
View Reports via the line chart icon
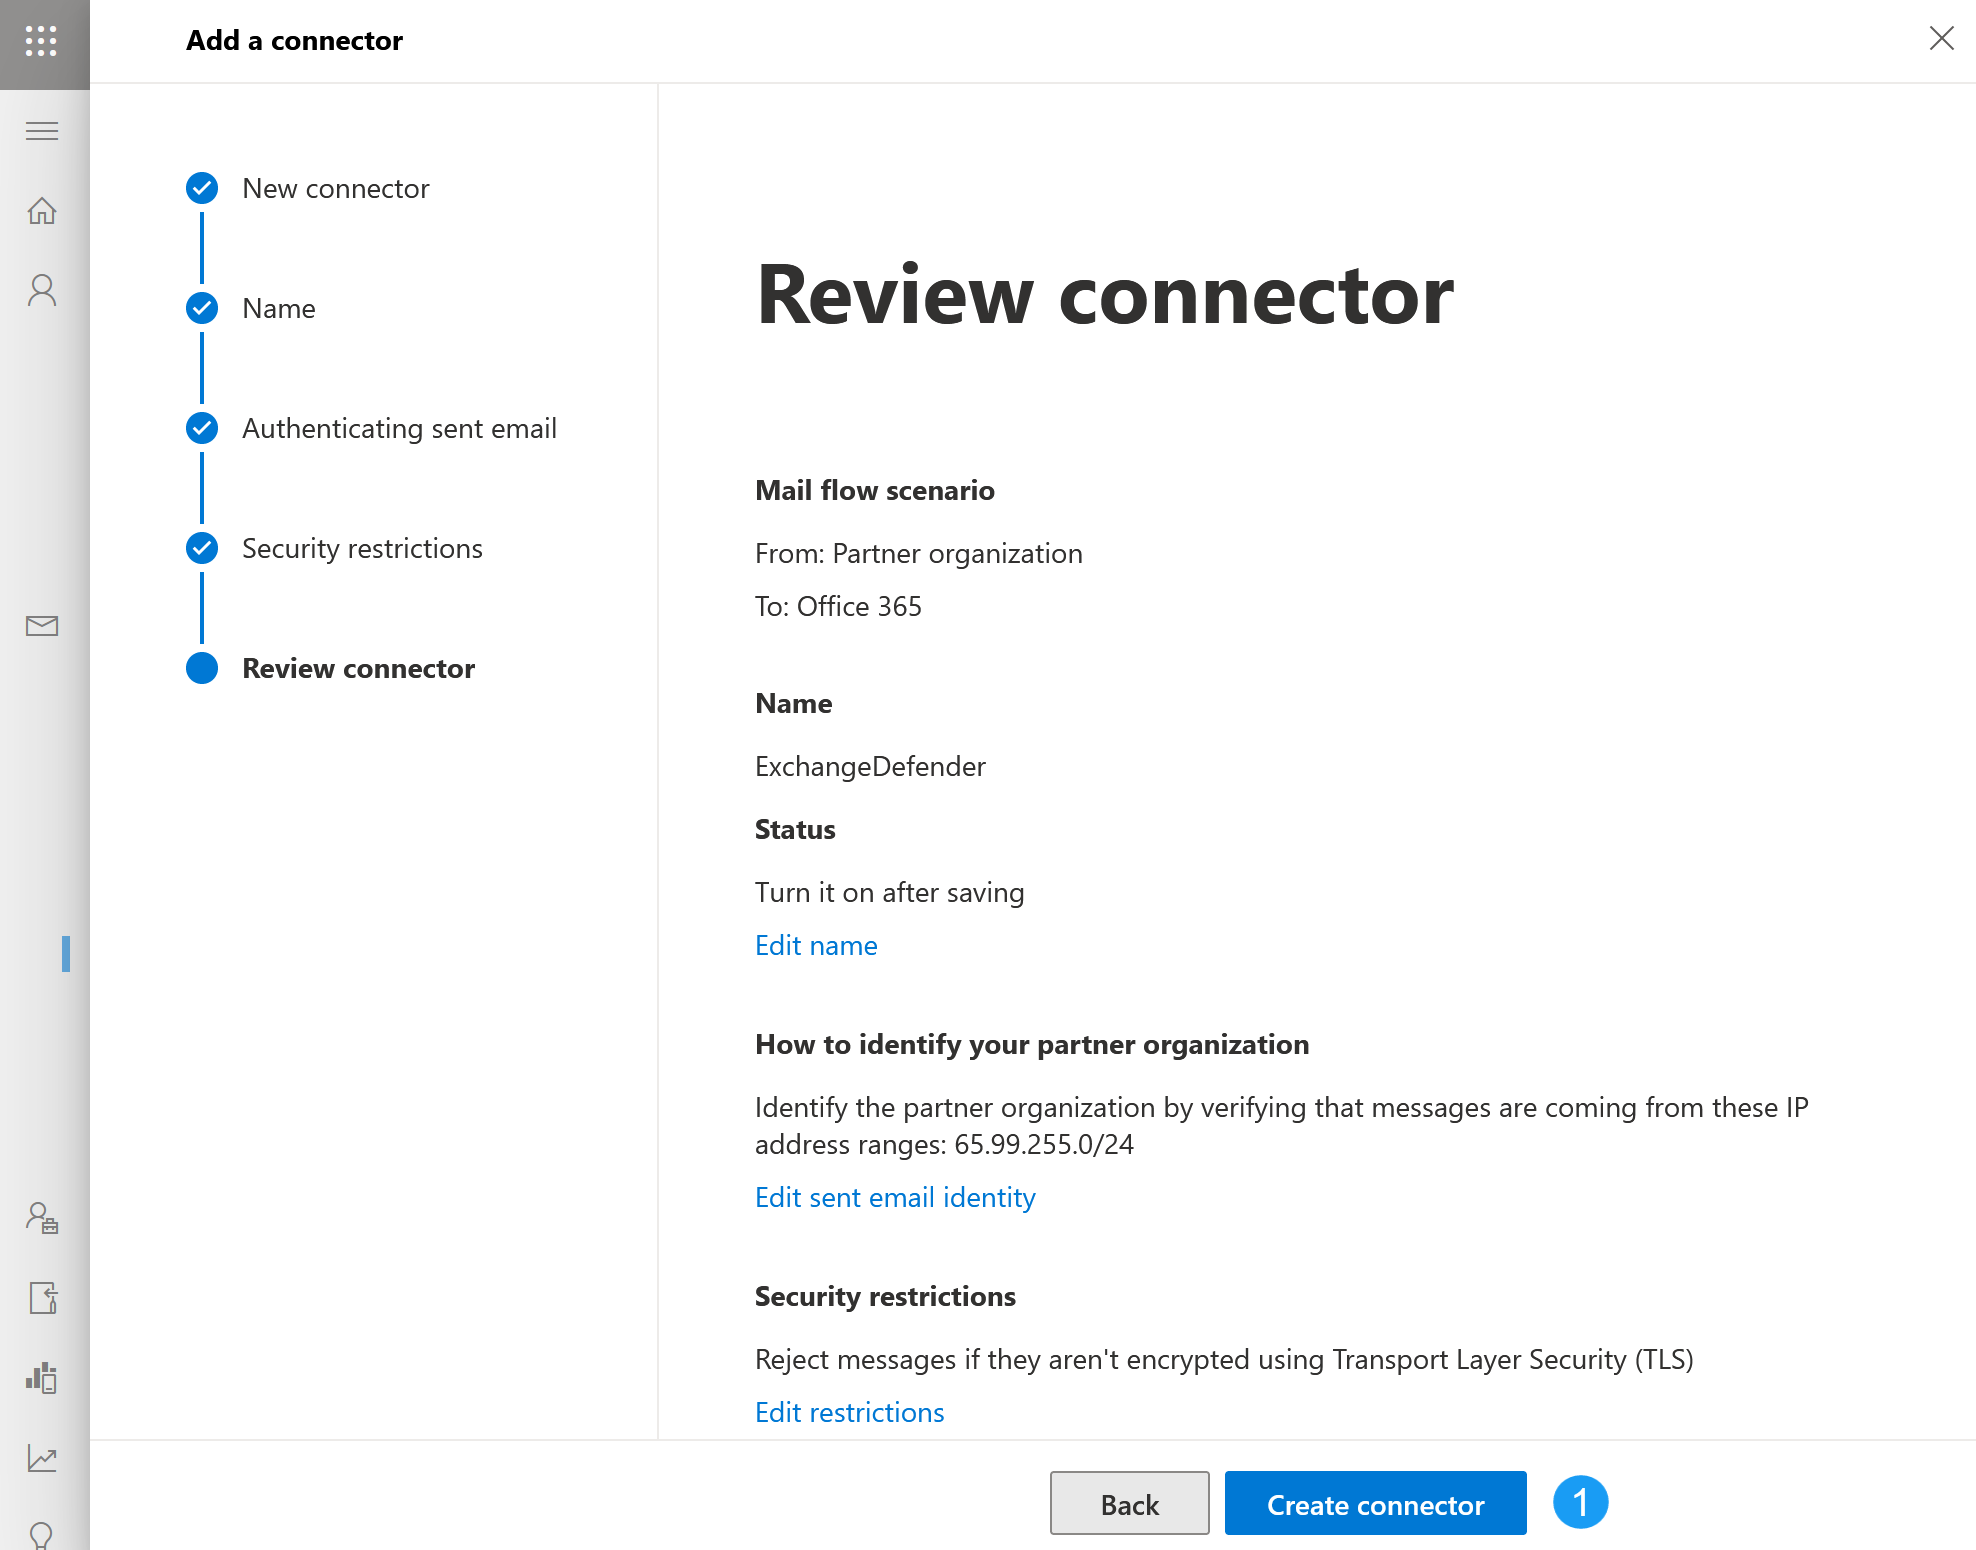[x=42, y=1458]
